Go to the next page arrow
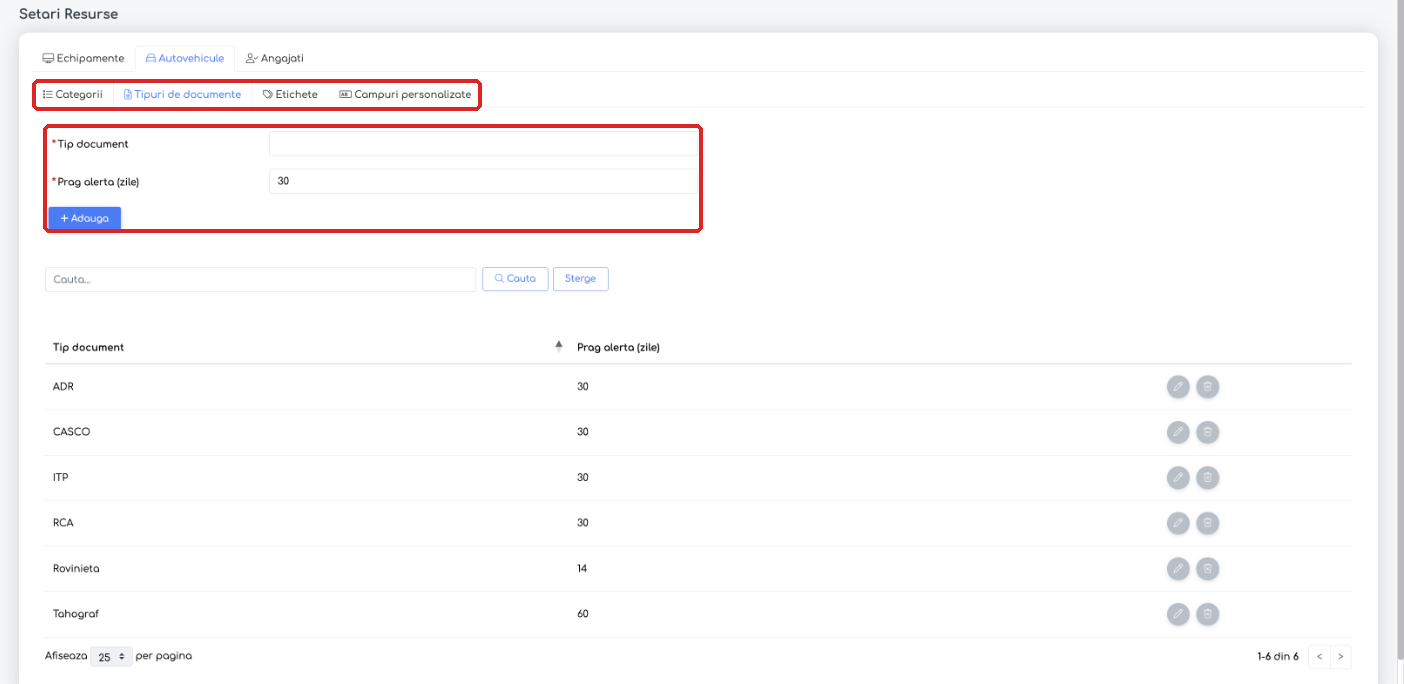Image resolution: width=1404 pixels, height=684 pixels. pyautogui.click(x=1340, y=657)
